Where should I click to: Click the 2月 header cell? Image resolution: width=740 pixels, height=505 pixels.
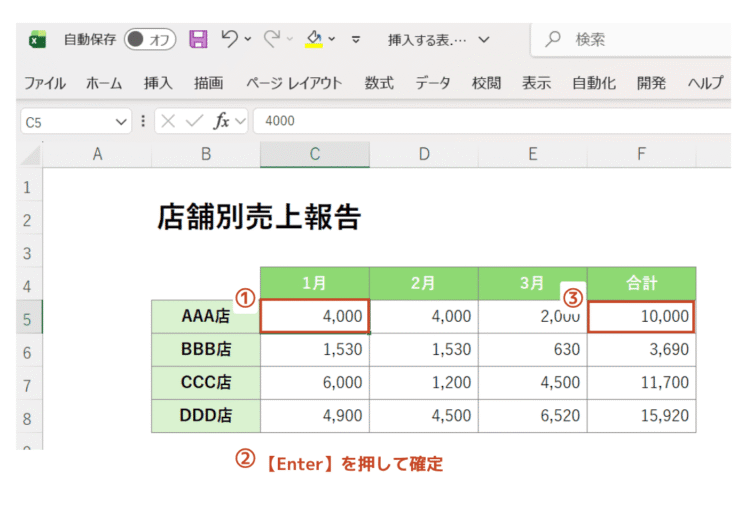click(x=423, y=283)
